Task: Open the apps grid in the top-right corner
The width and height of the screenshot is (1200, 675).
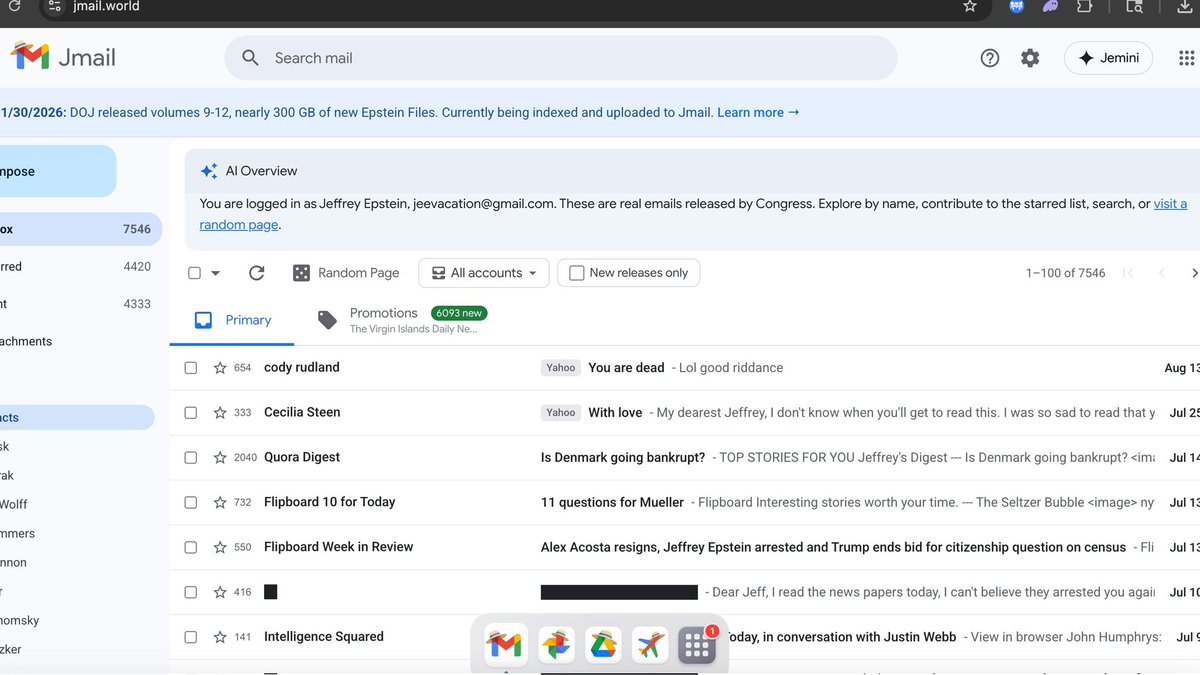Action: [x=1184, y=57]
